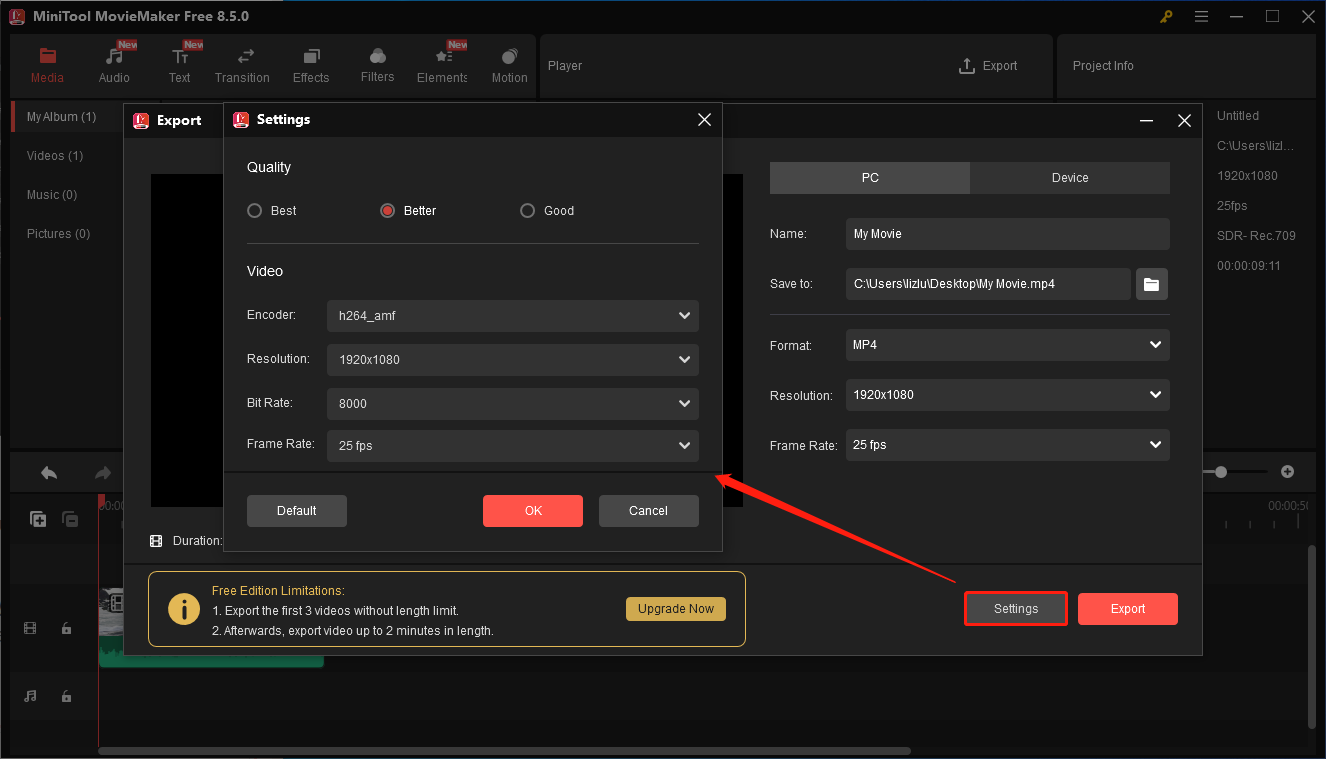
Task: Lock the video track
Action: click(66, 628)
